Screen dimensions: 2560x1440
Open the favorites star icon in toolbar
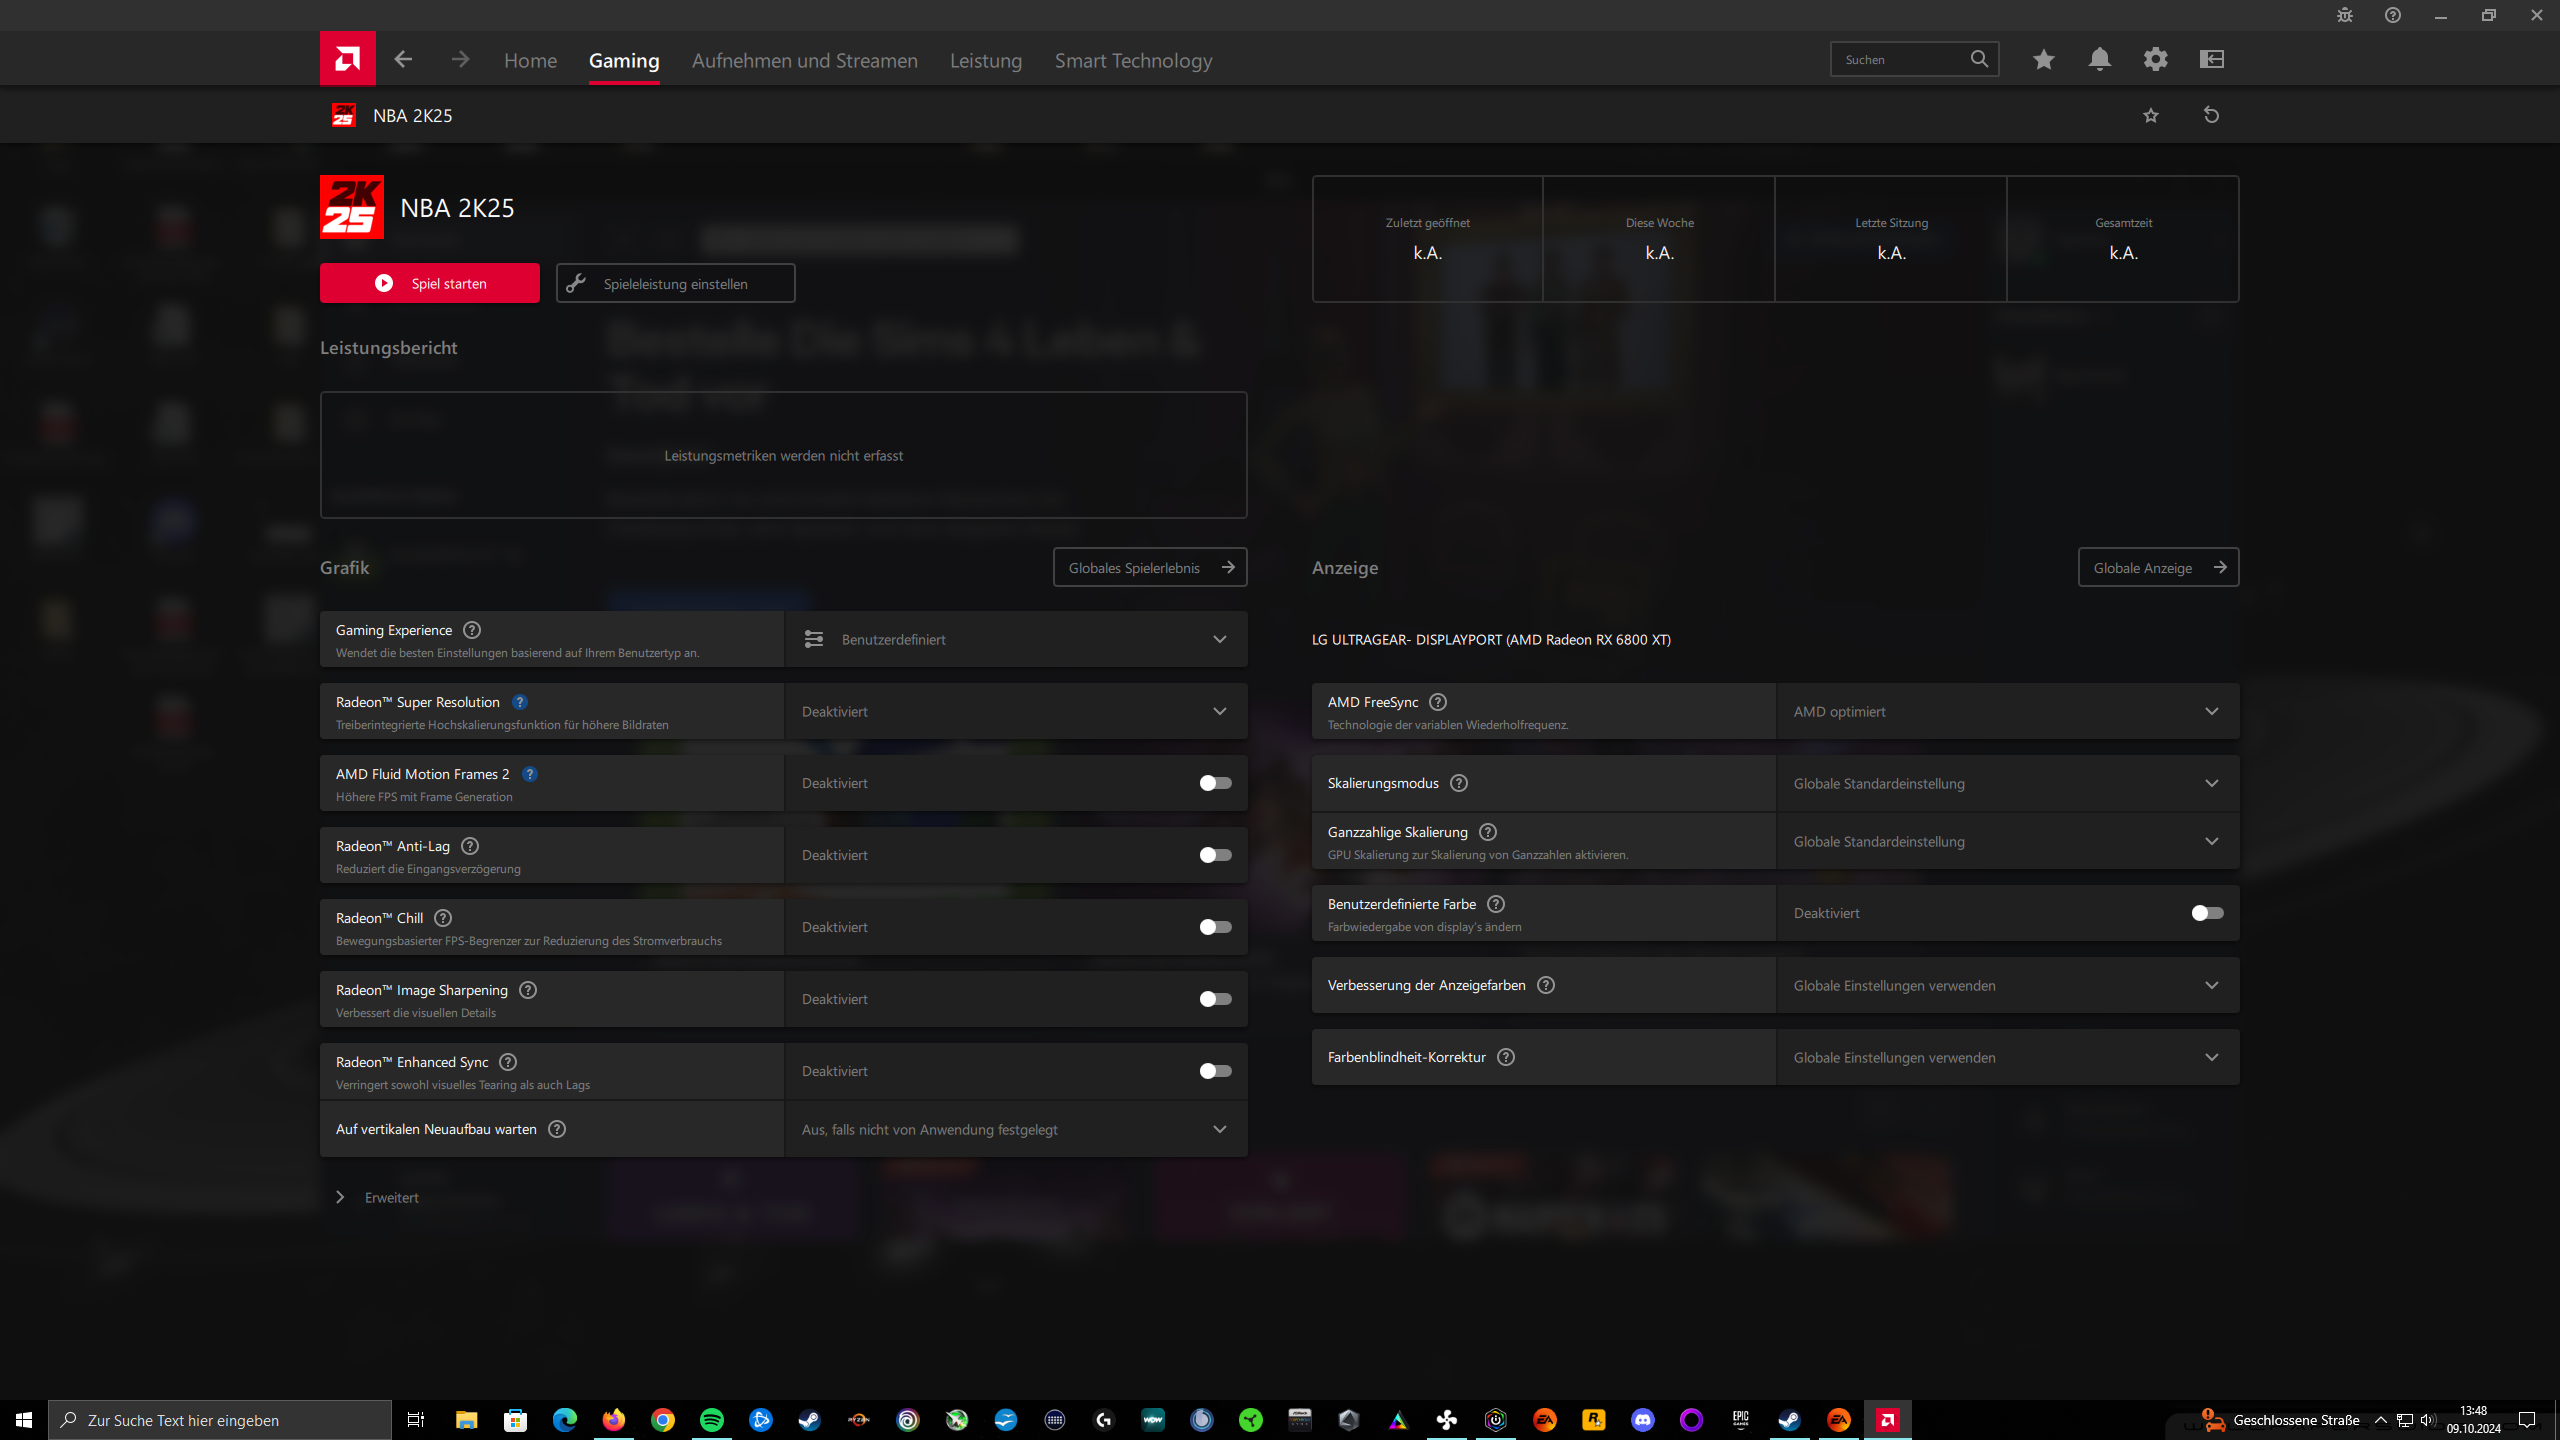(x=2043, y=59)
